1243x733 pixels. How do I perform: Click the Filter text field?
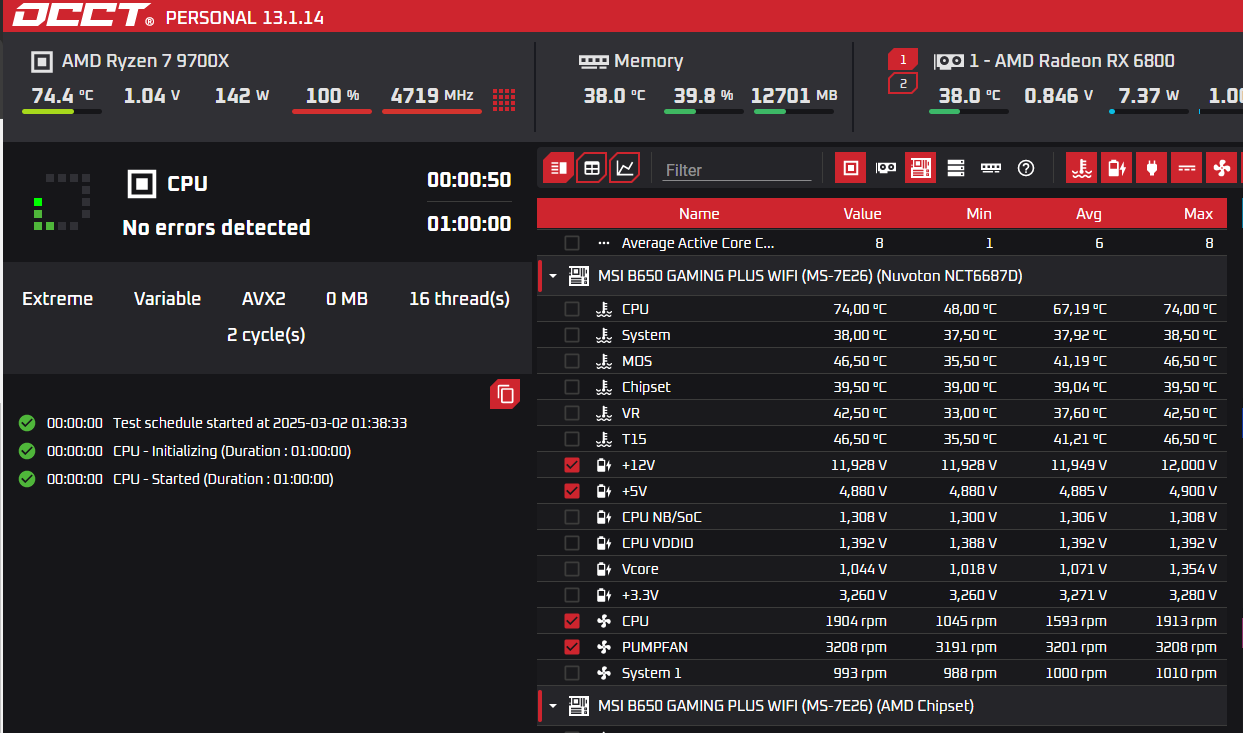(736, 170)
